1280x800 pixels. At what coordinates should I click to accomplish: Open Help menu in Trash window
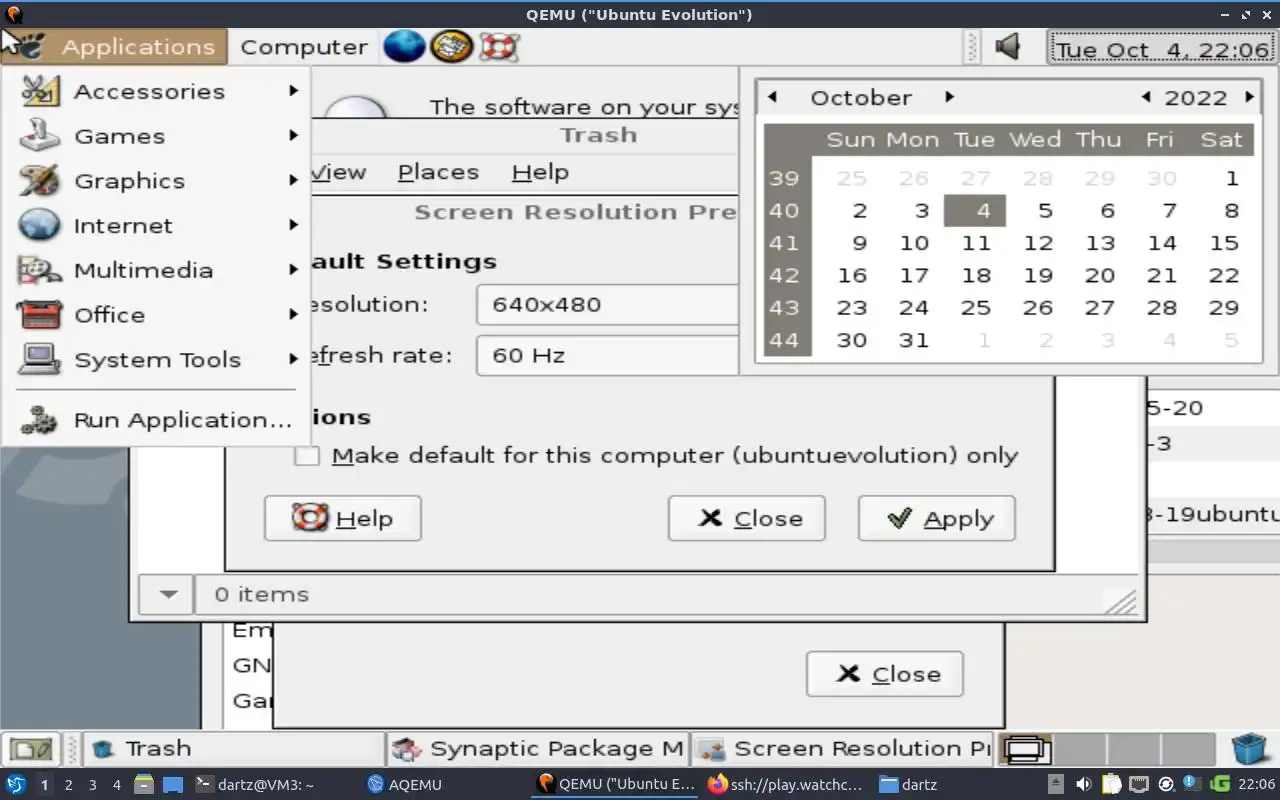coord(540,172)
